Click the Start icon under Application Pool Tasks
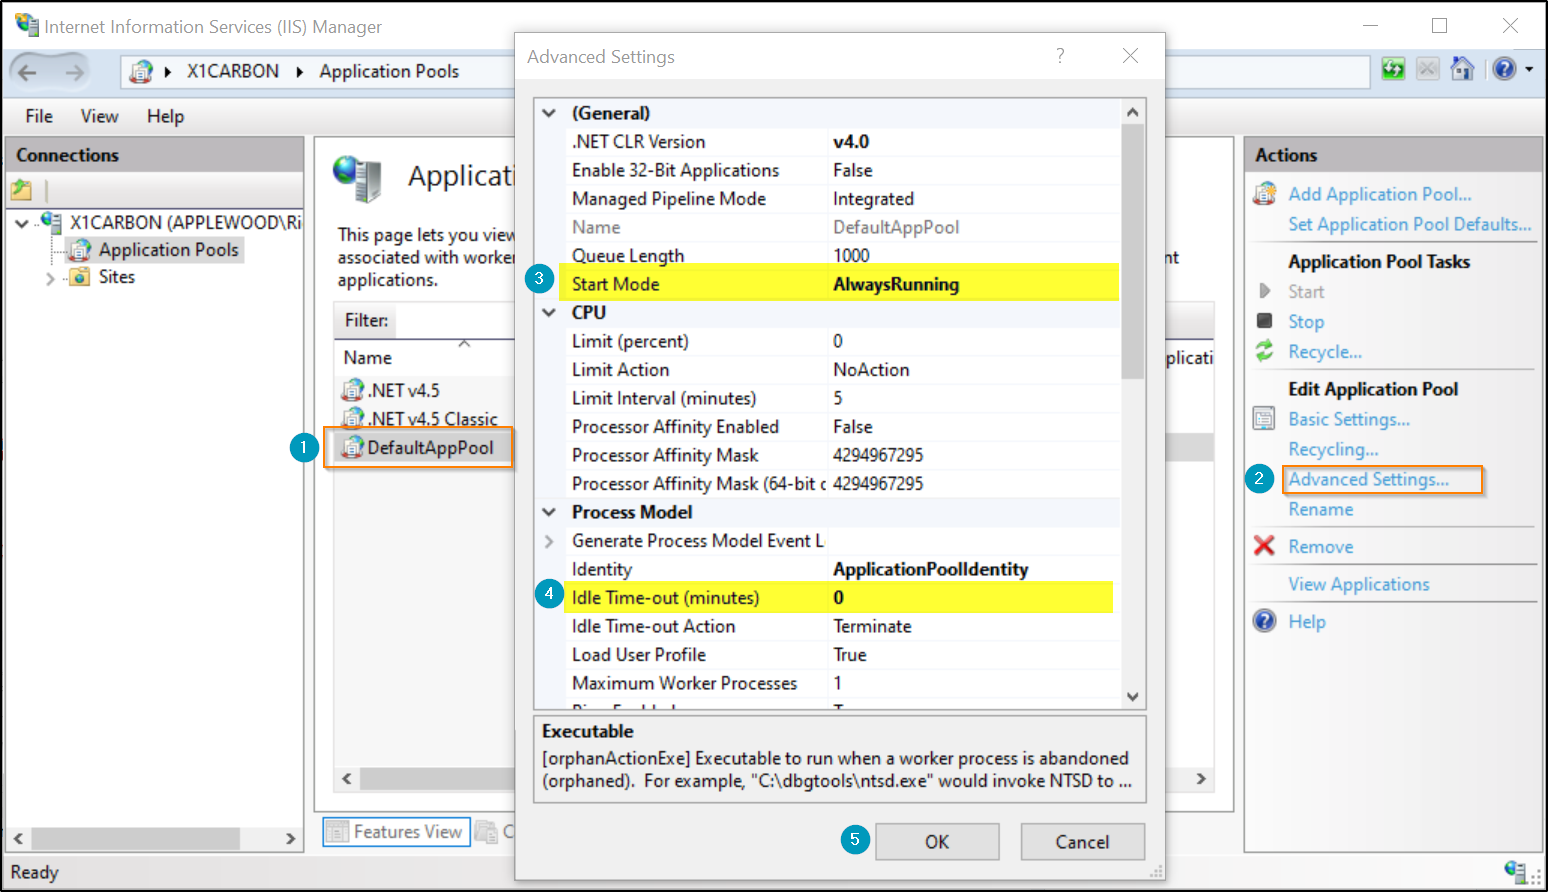This screenshot has width=1548, height=892. point(1264,291)
